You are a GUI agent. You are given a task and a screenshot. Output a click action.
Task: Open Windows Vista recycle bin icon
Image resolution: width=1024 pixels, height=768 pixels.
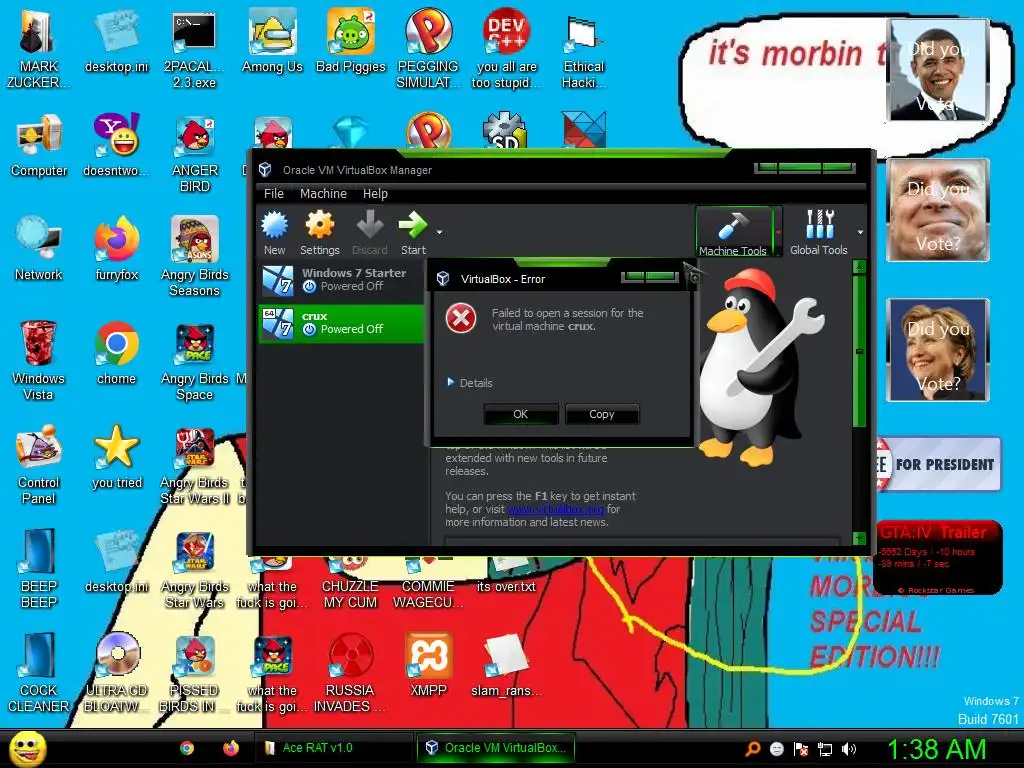point(39,362)
